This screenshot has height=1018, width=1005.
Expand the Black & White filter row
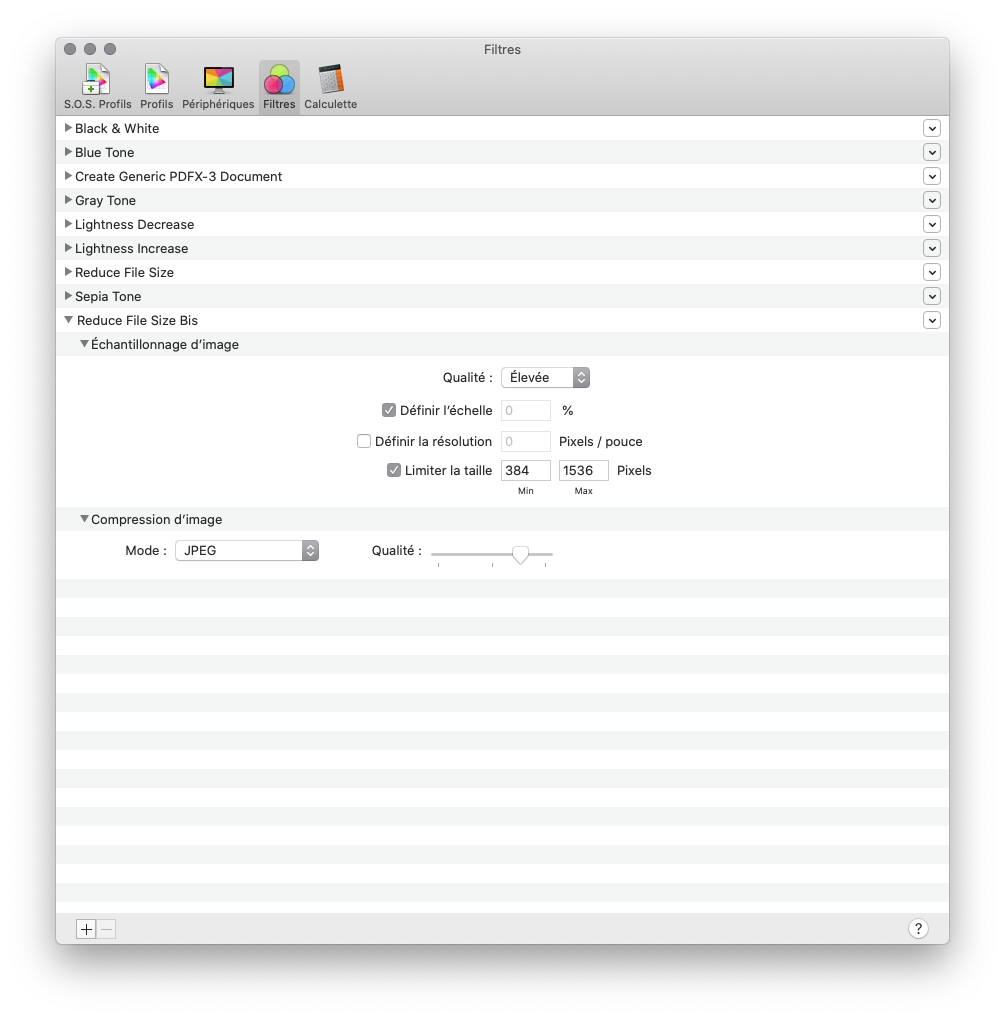point(68,128)
